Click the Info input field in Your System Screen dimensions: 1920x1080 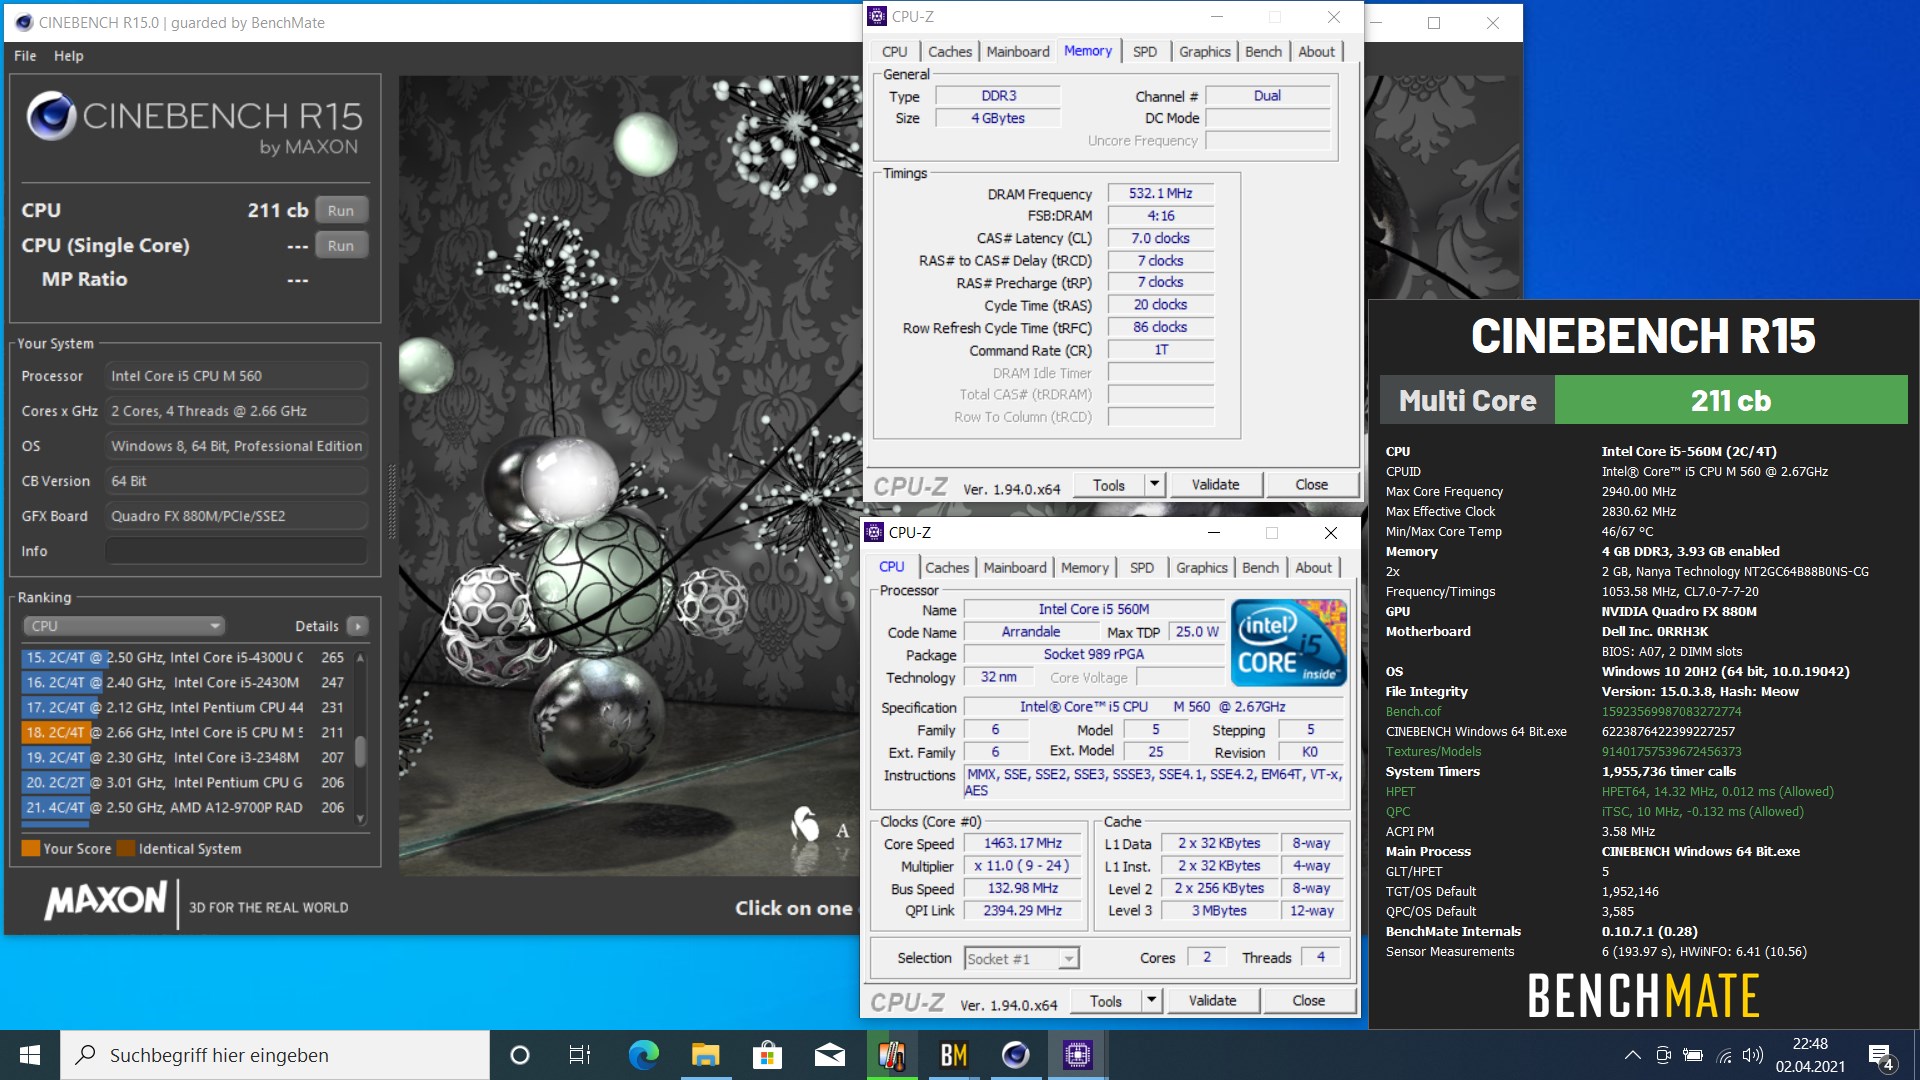[236, 551]
